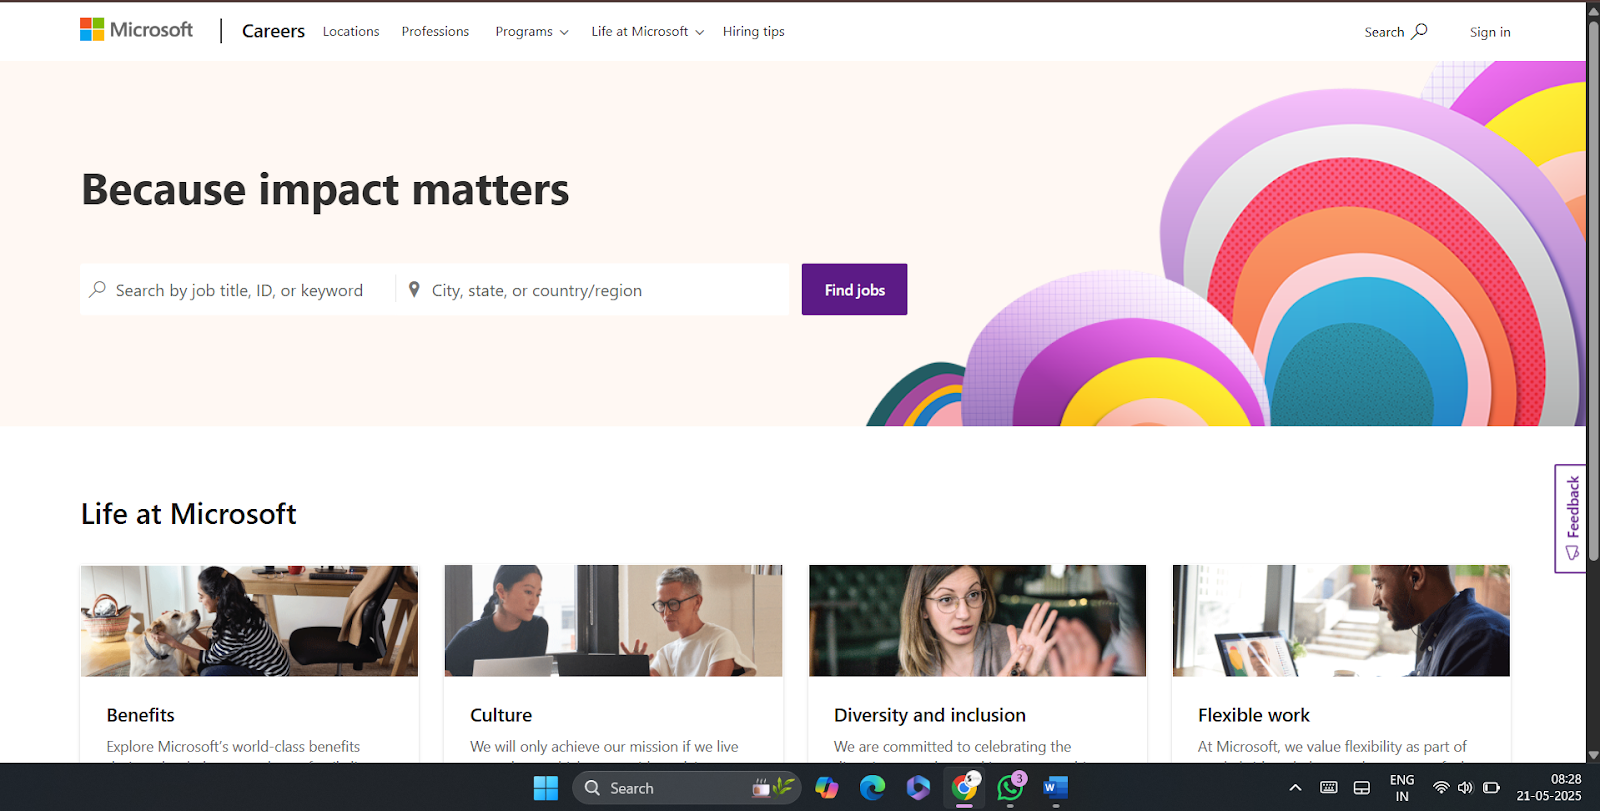Click the location pin icon in search bar
The image size is (1600, 811).
414,289
